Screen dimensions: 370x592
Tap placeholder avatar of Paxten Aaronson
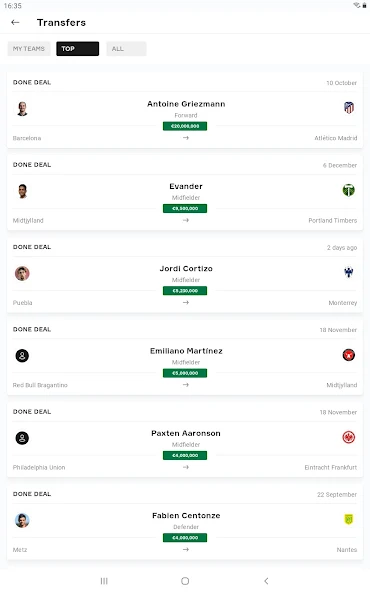(22, 438)
